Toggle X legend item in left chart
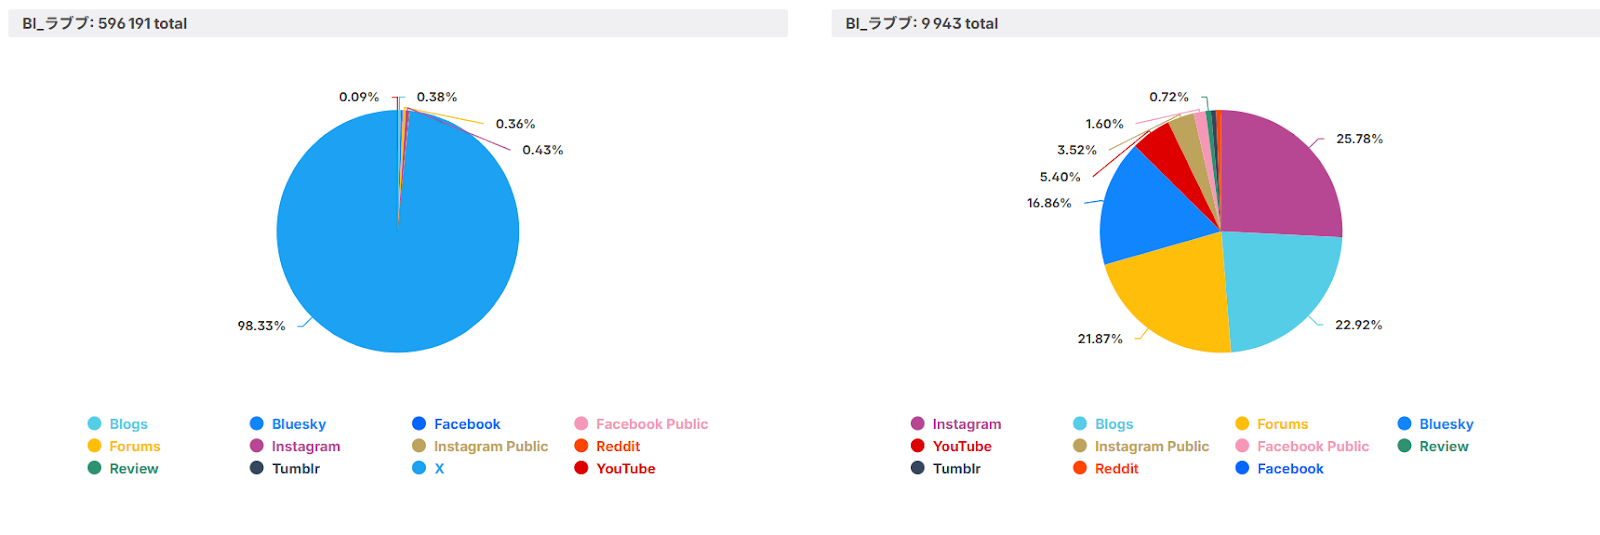The height and width of the screenshot is (535, 1600). click(428, 468)
